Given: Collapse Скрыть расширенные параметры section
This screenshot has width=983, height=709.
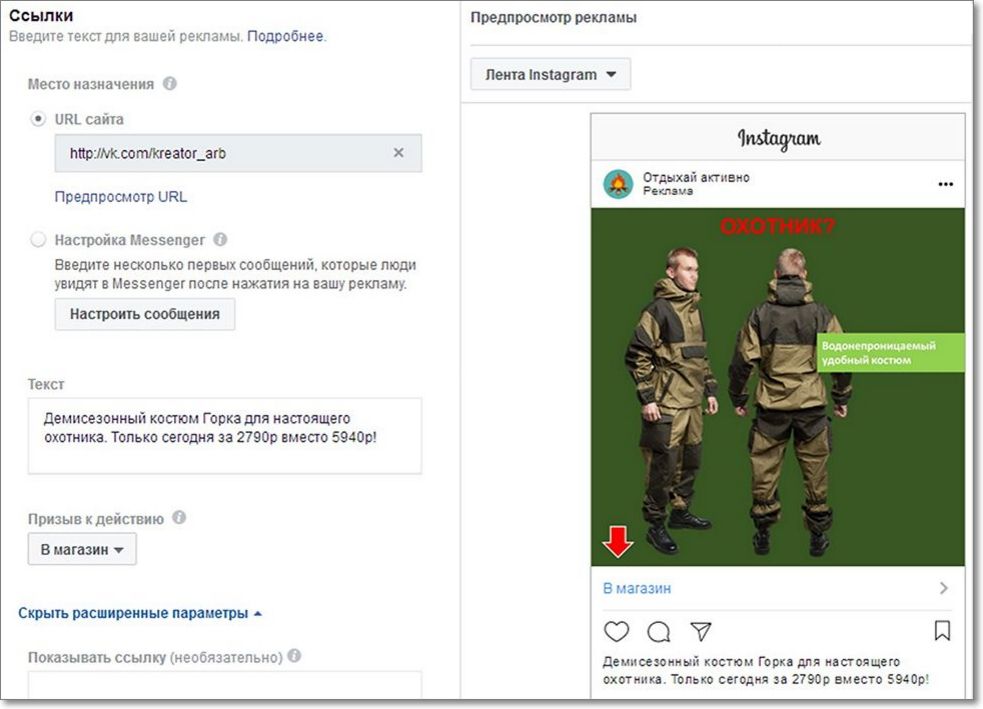Looking at the screenshot, I should (x=139, y=613).
